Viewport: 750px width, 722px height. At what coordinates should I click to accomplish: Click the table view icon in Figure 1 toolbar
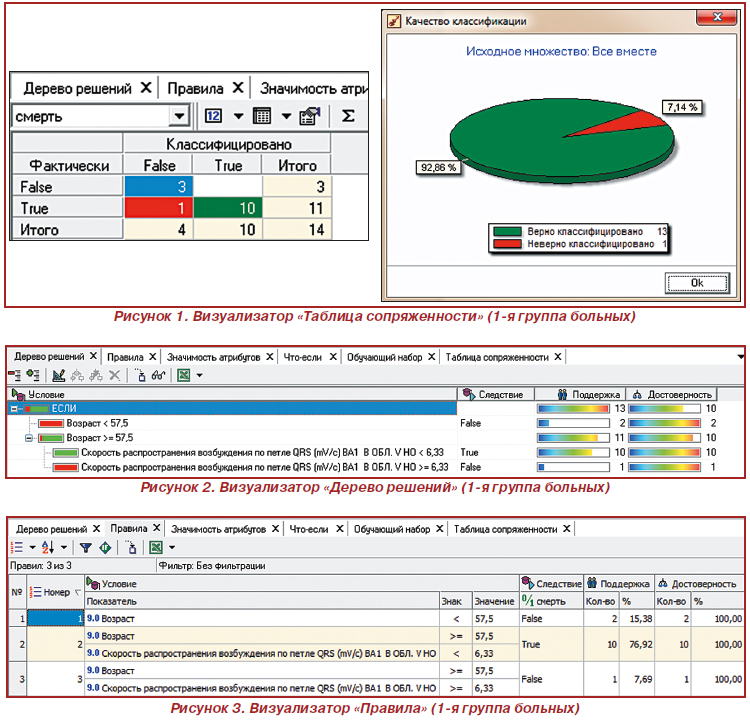pos(262,116)
